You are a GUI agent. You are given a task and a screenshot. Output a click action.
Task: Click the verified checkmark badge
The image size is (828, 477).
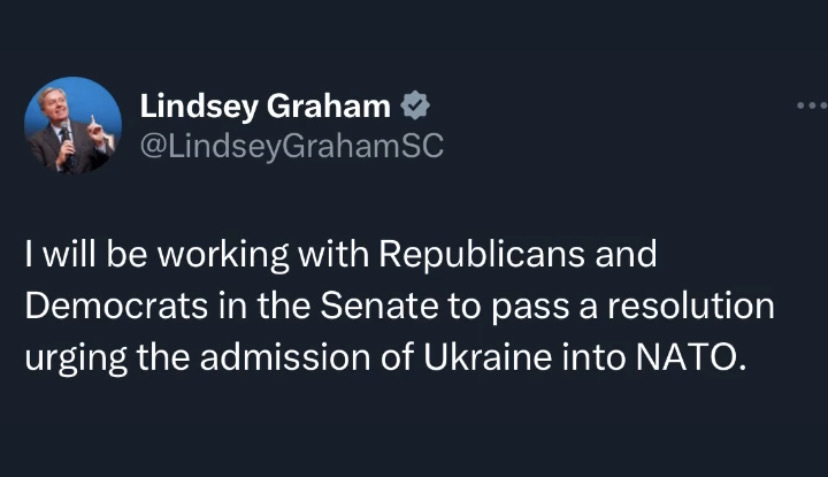coord(415,105)
